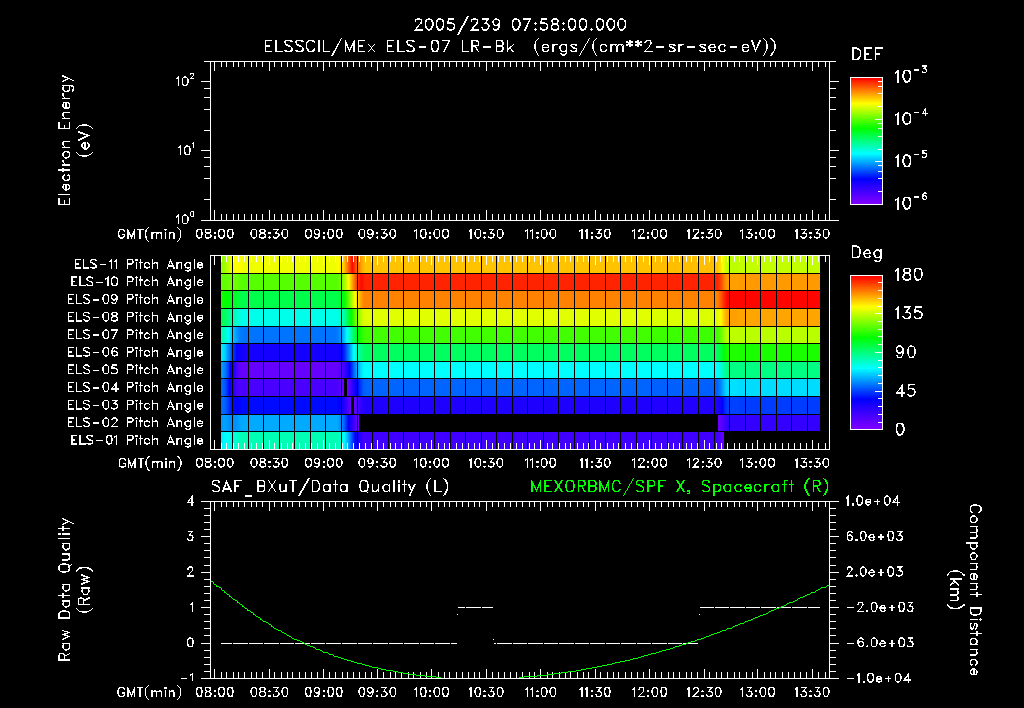The height and width of the screenshot is (708, 1024).
Task: Click the SAF_BXuT/Data Quality (L) legend text
Action: (330, 487)
